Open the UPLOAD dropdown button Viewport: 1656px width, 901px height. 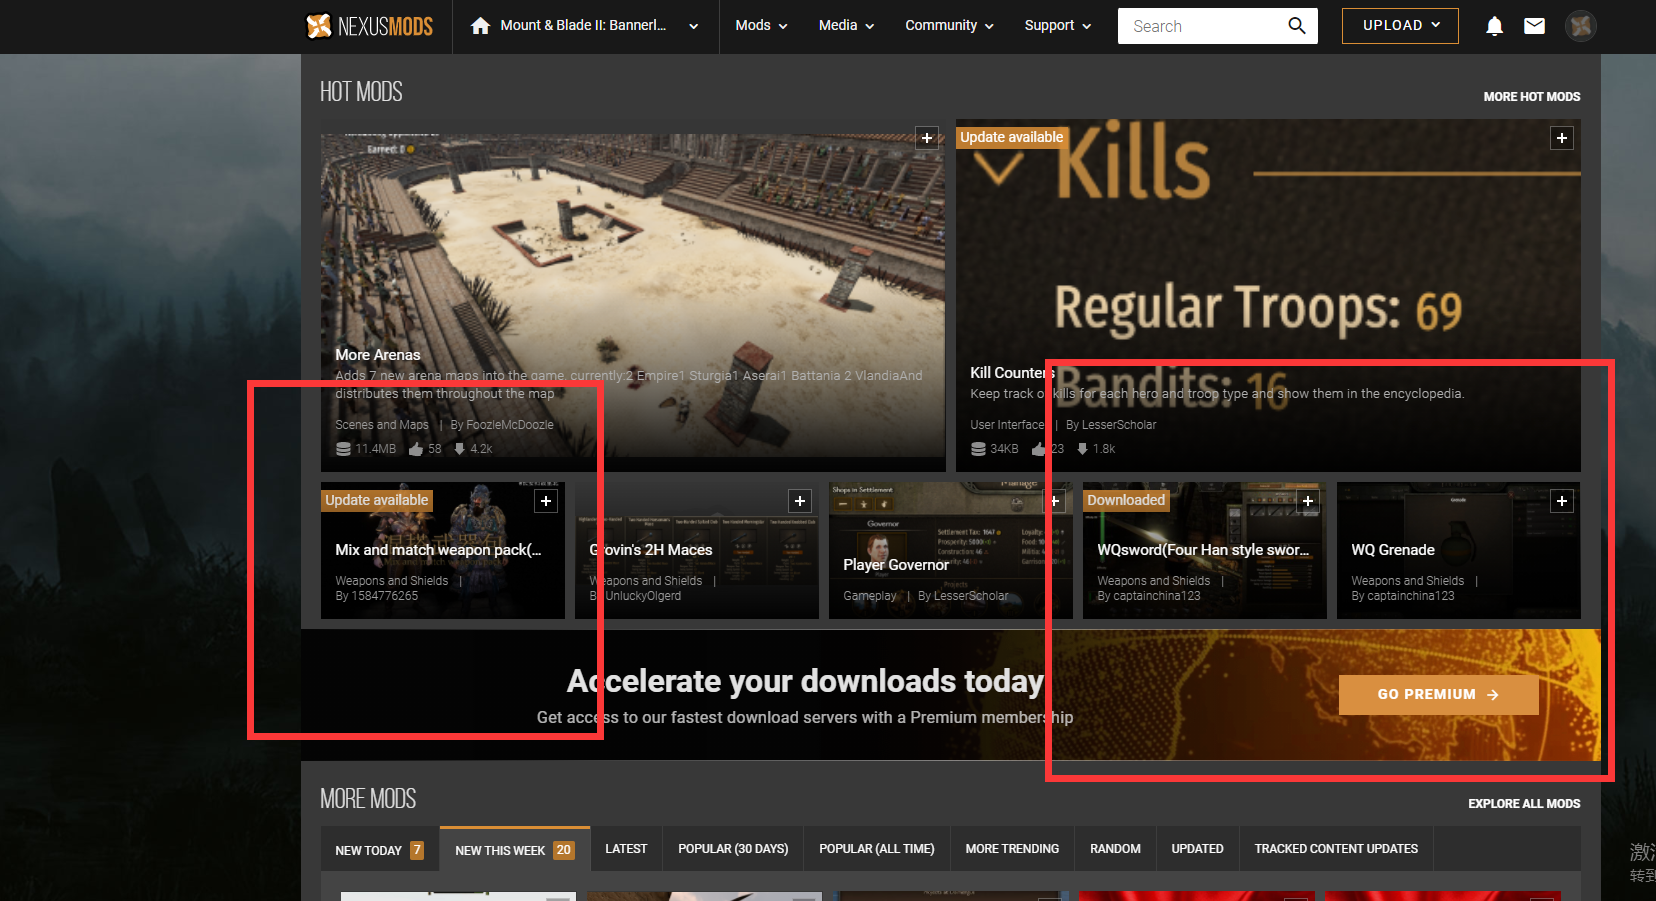click(1400, 26)
